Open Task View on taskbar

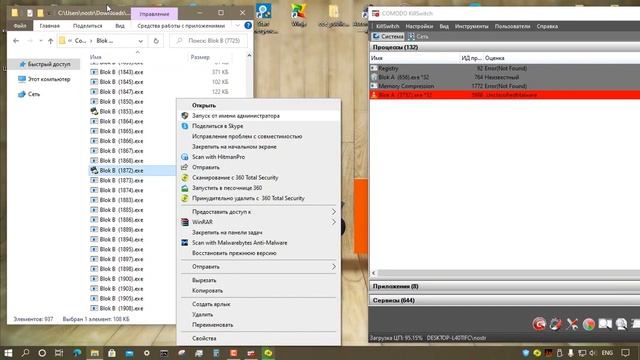59,353
